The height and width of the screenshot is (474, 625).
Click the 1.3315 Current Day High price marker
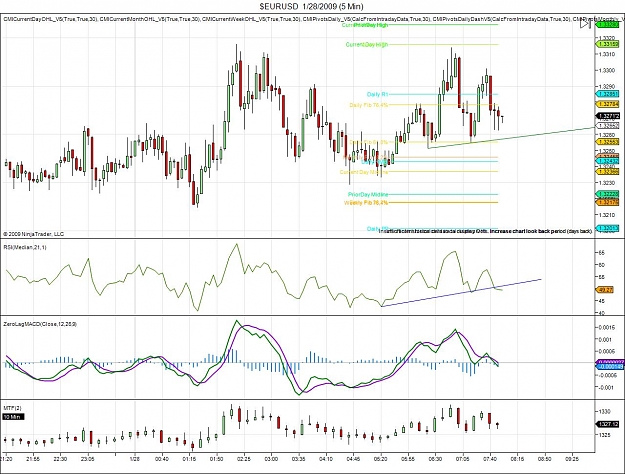click(x=607, y=44)
